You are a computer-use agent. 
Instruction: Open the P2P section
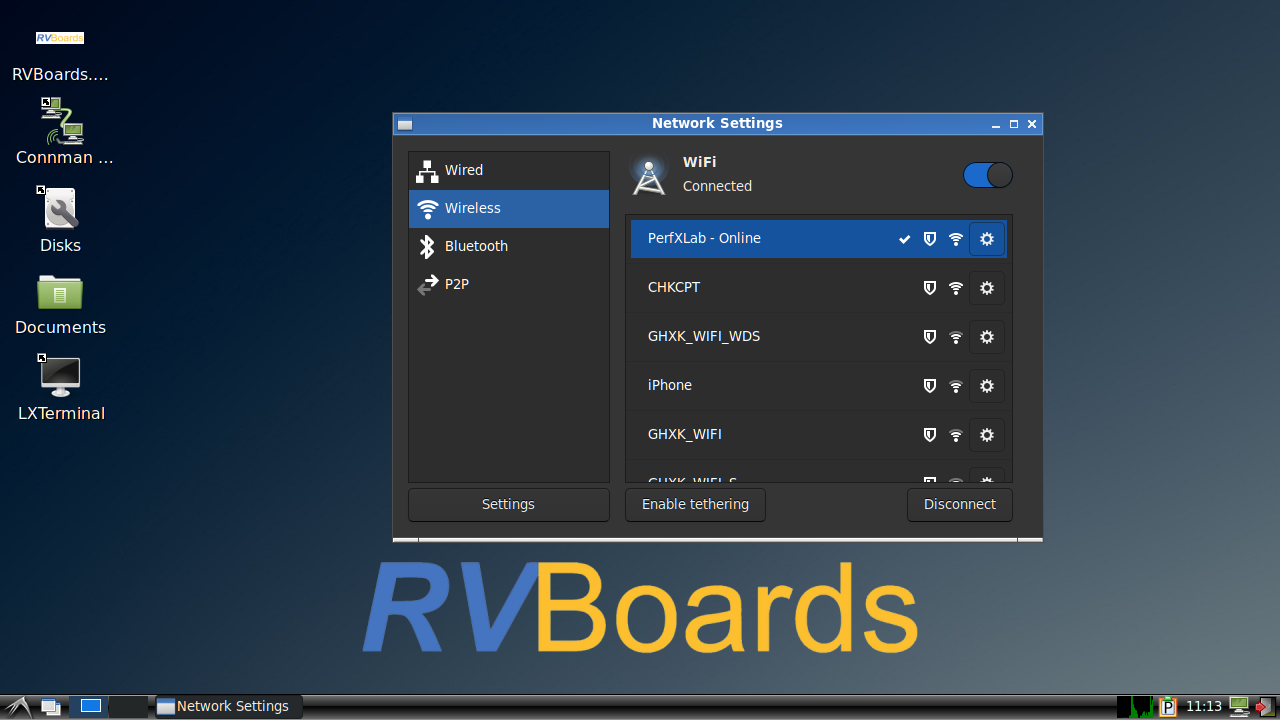tap(508, 285)
